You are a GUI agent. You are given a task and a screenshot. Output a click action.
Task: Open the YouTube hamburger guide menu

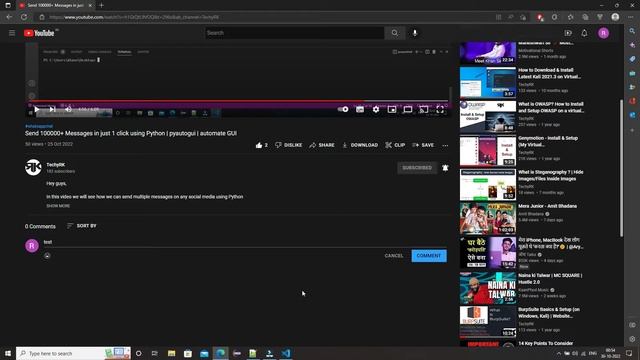pyautogui.click(x=12, y=33)
